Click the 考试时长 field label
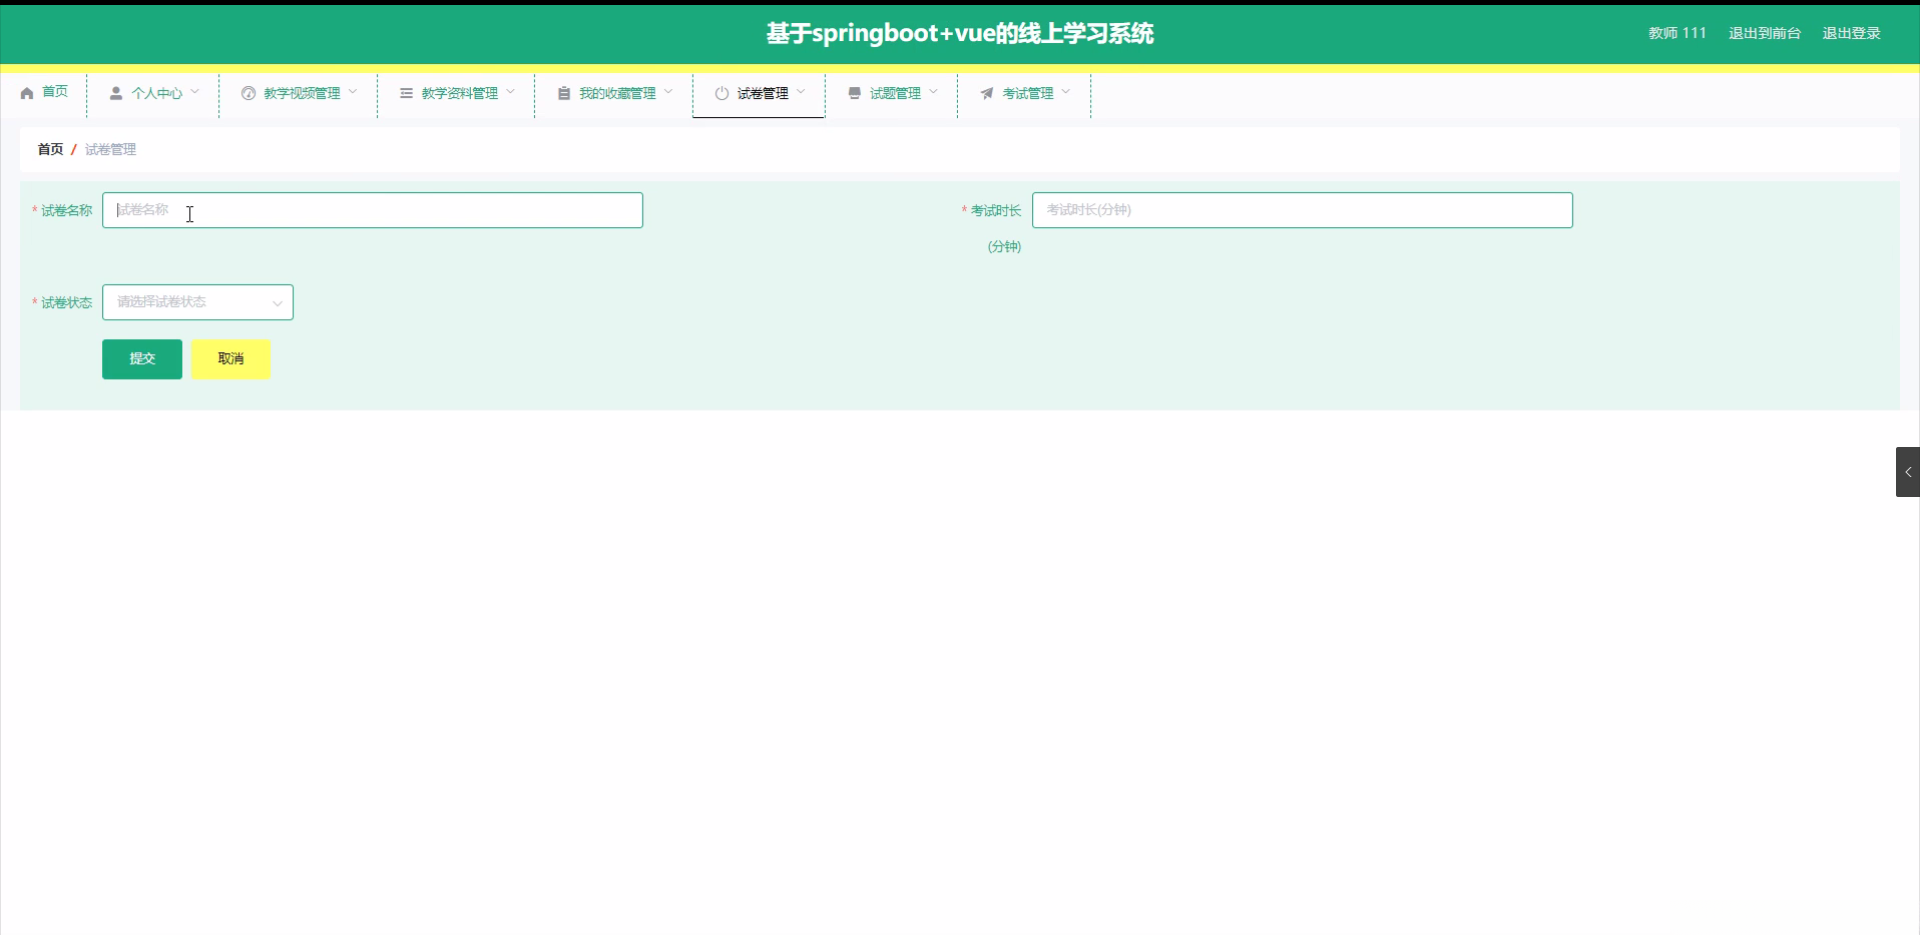1920x935 pixels. click(x=996, y=210)
